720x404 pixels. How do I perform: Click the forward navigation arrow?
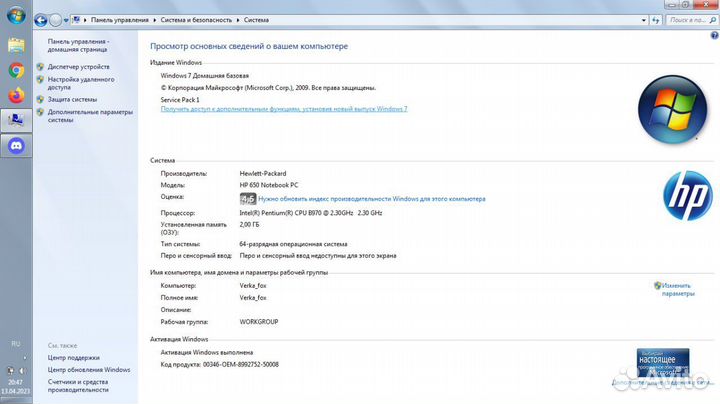coord(56,20)
